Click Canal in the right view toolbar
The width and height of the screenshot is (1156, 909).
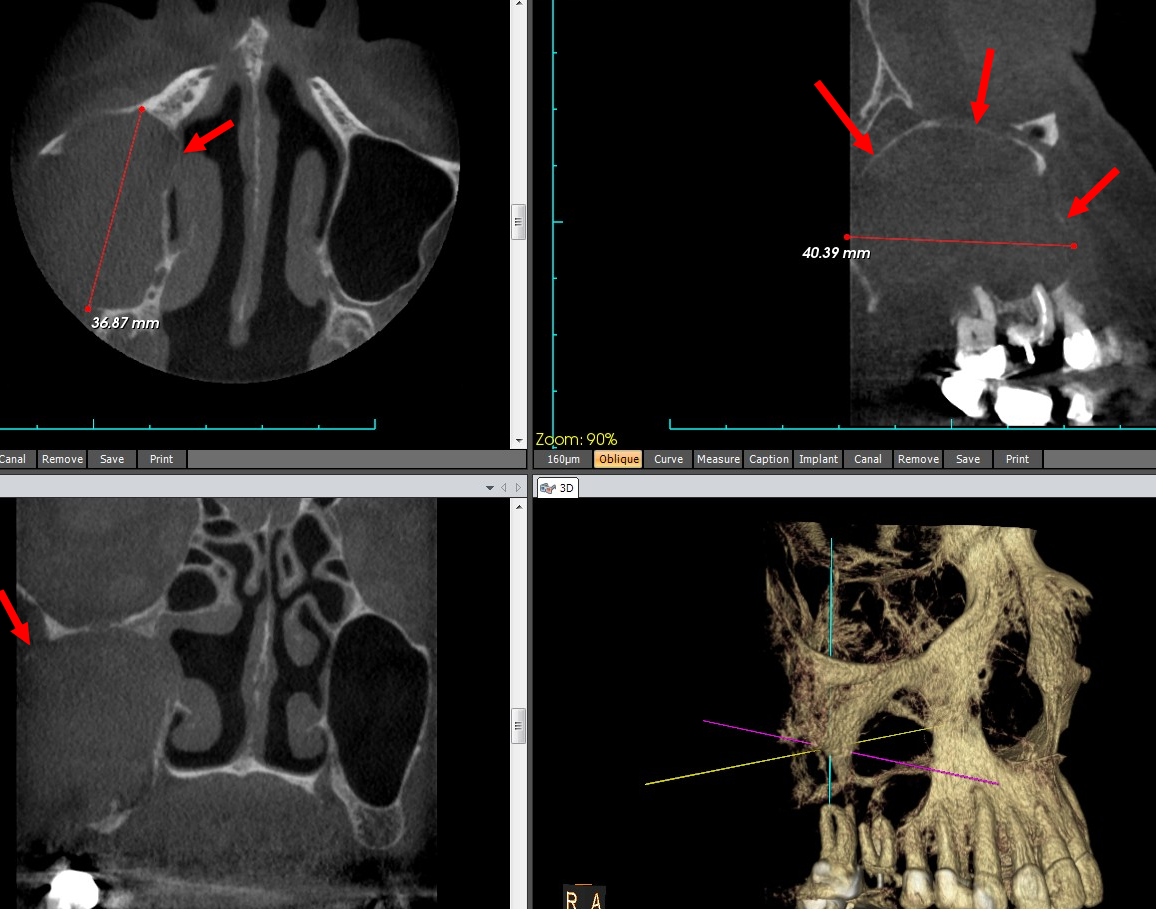868,459
